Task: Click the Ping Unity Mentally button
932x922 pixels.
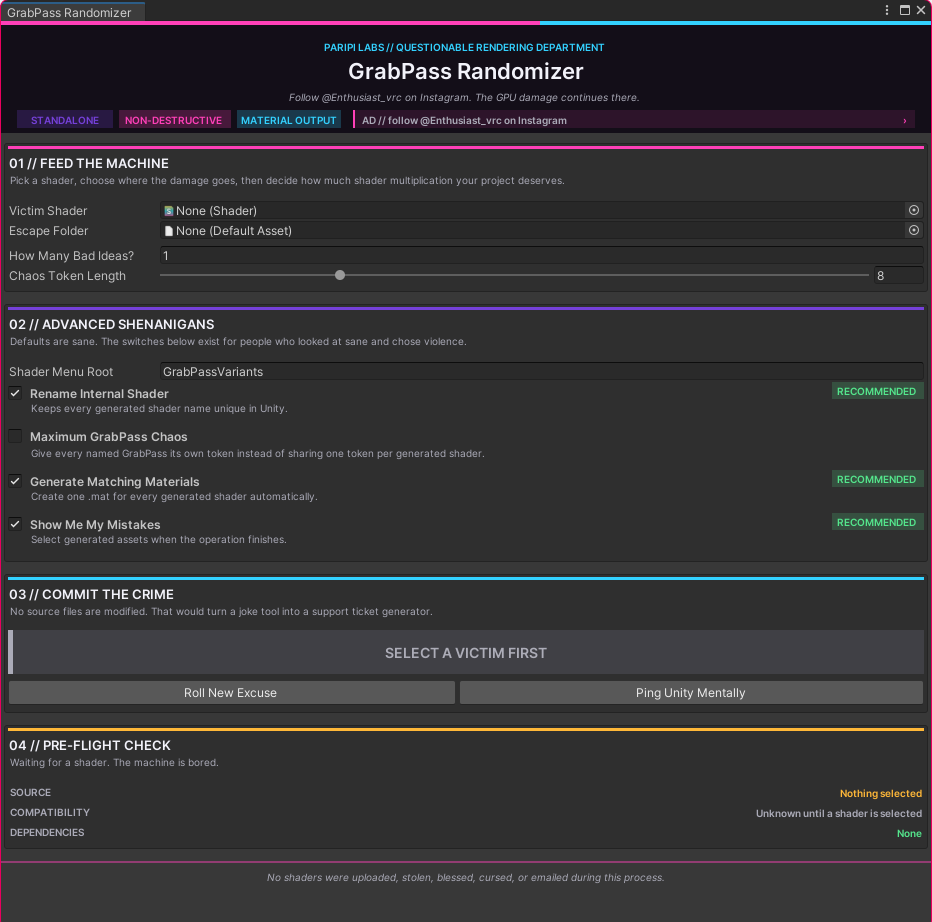Action: point(691,693)
